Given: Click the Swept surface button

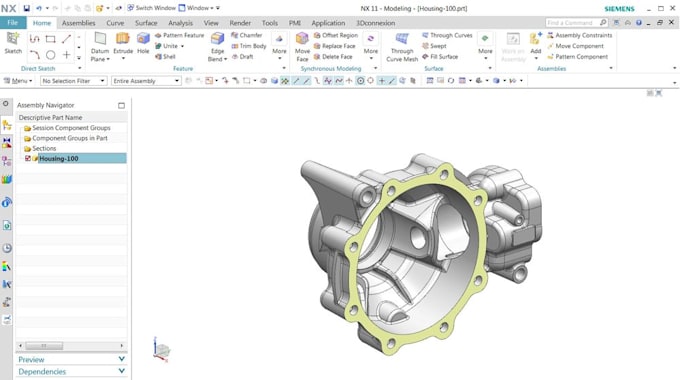Looking at the screenshot, I should click(x=434, y=46).
